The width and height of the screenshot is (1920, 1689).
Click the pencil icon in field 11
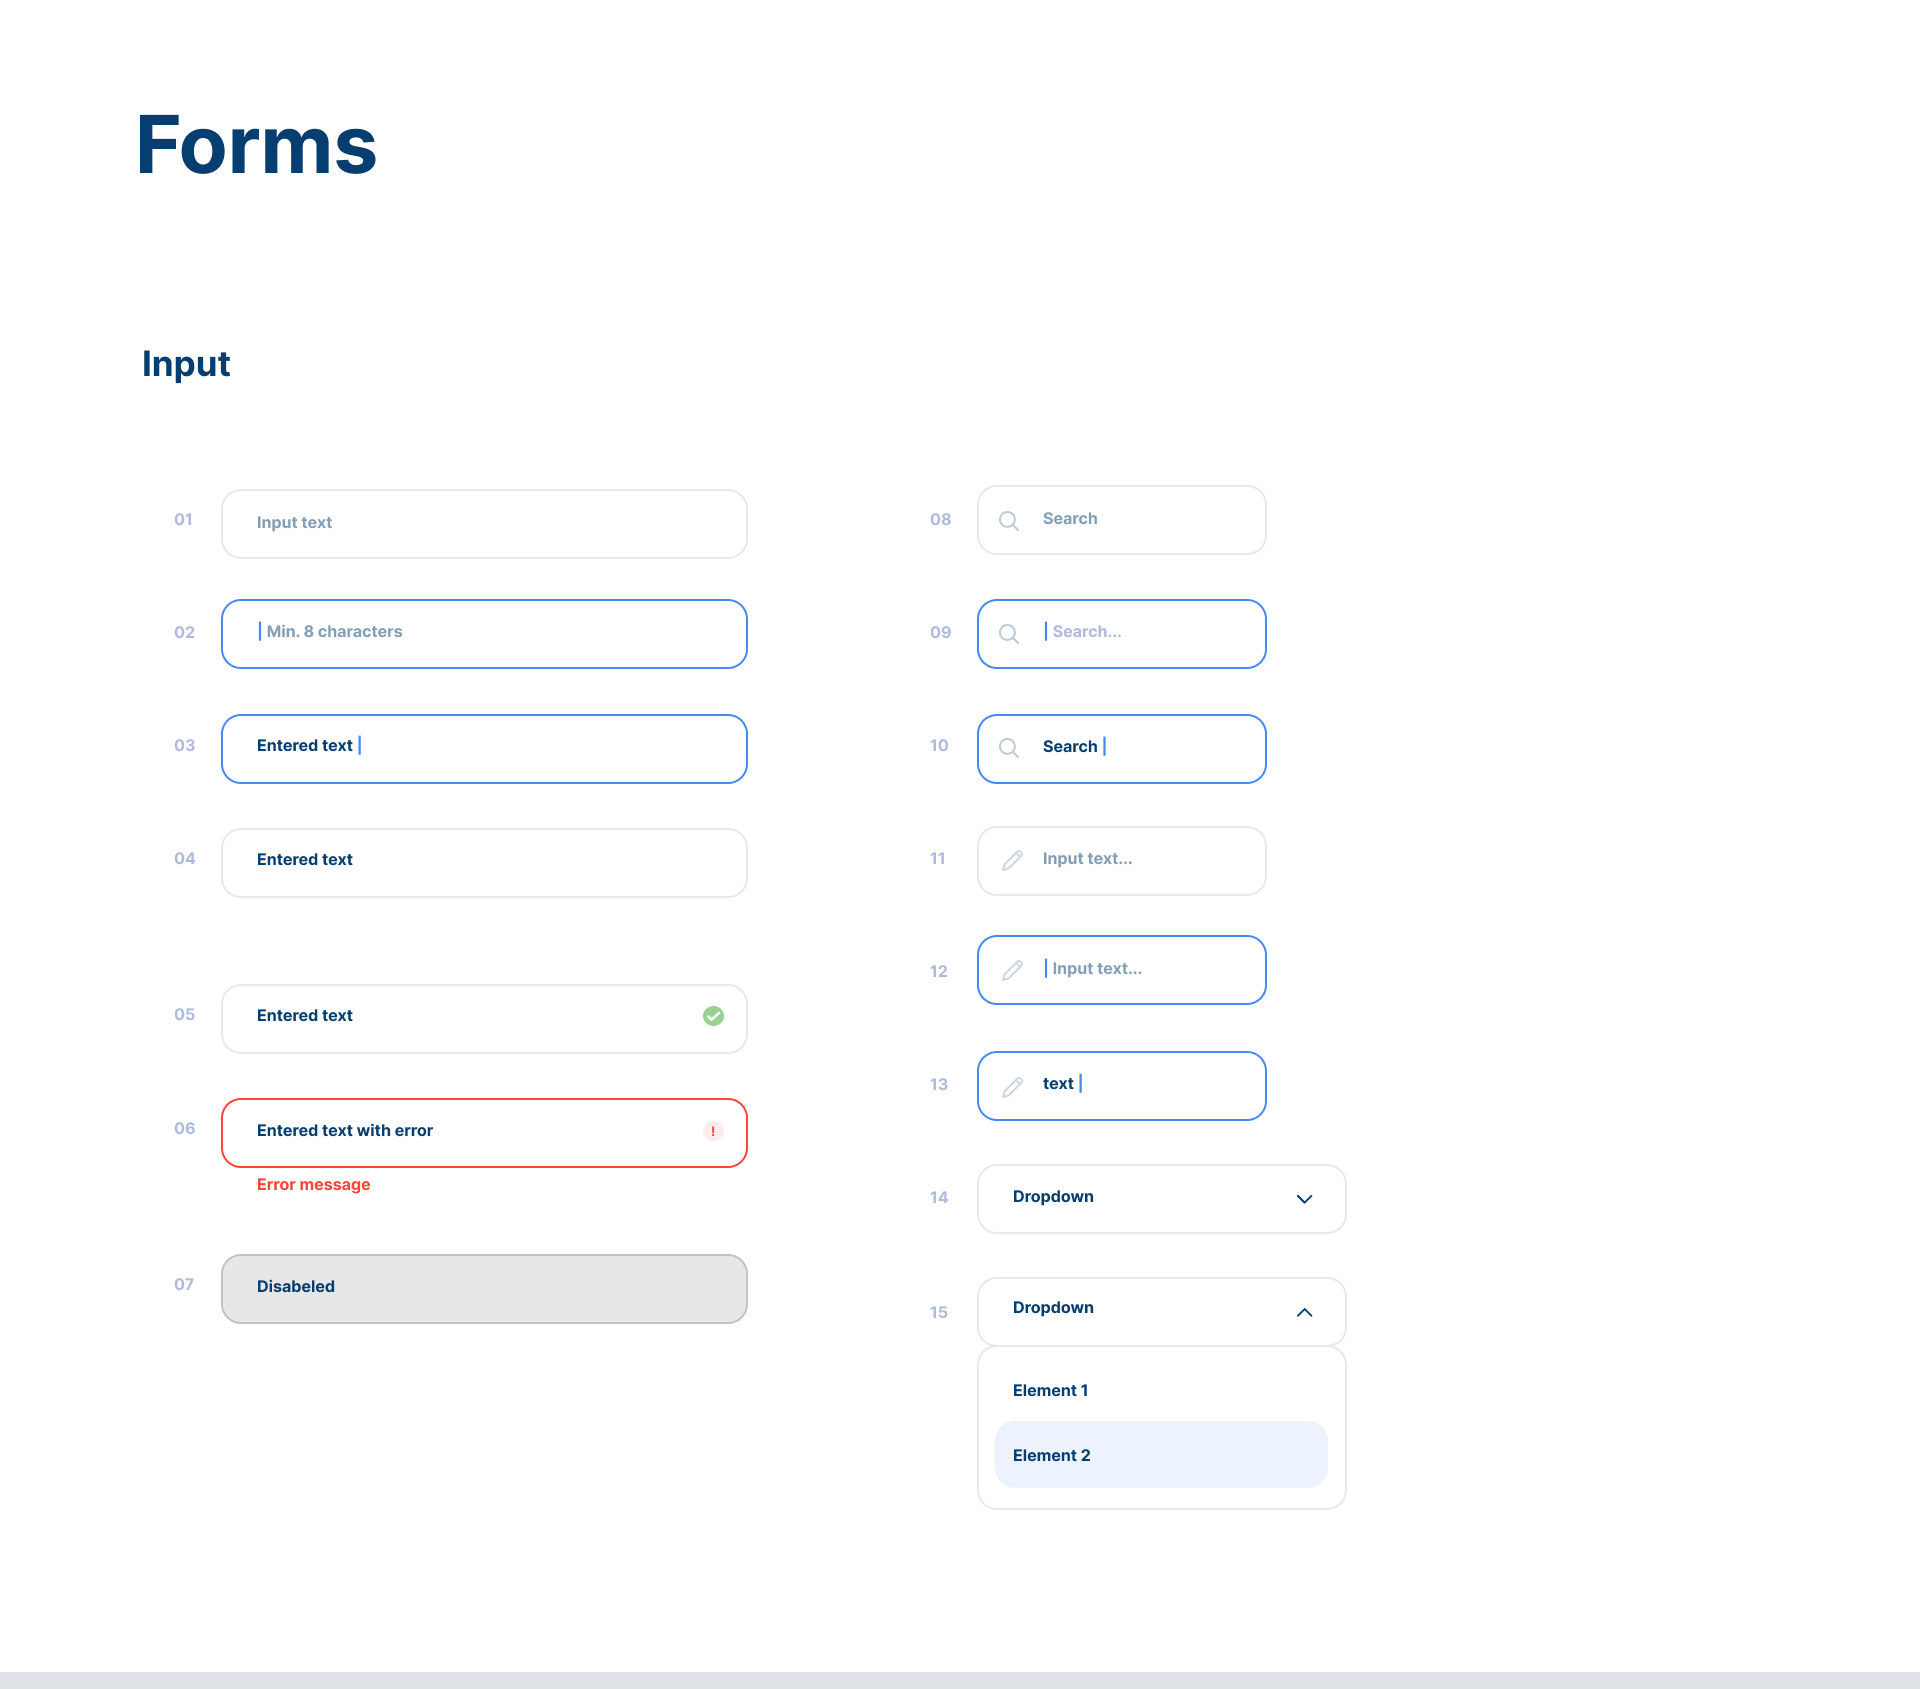(1012, 860)
